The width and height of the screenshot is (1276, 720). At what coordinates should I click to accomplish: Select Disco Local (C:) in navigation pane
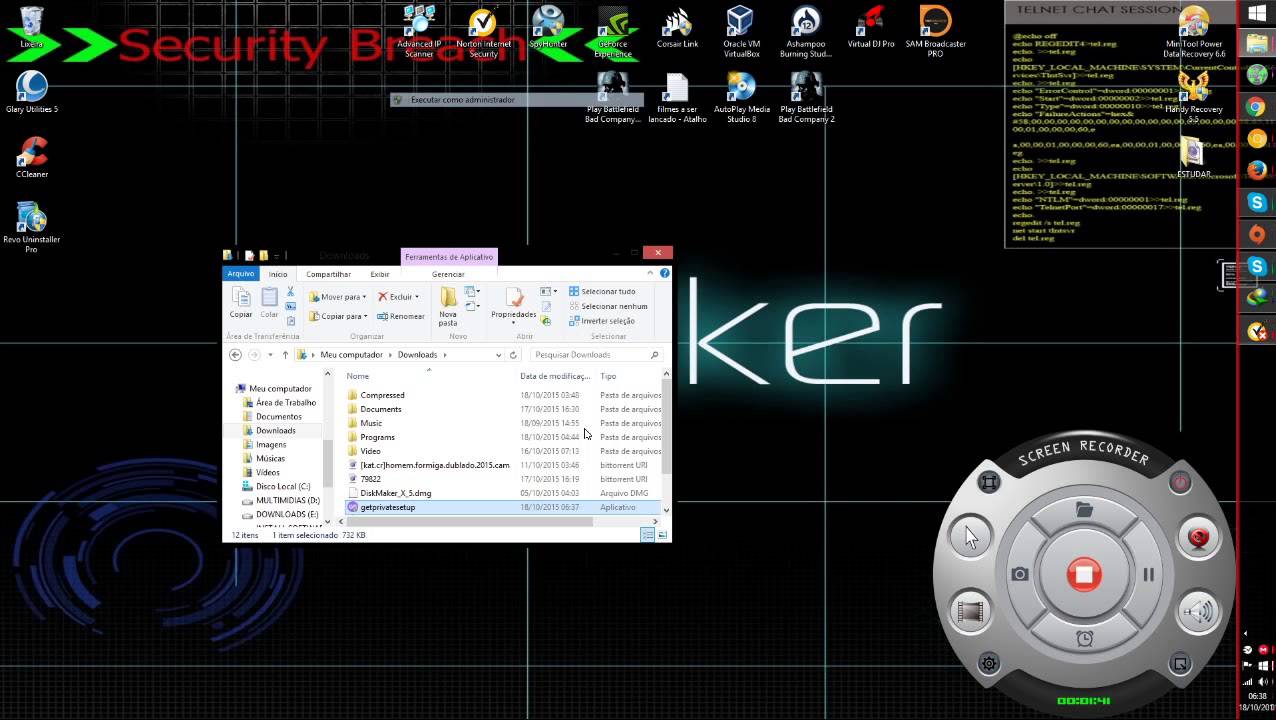click(x=283, y=486)
